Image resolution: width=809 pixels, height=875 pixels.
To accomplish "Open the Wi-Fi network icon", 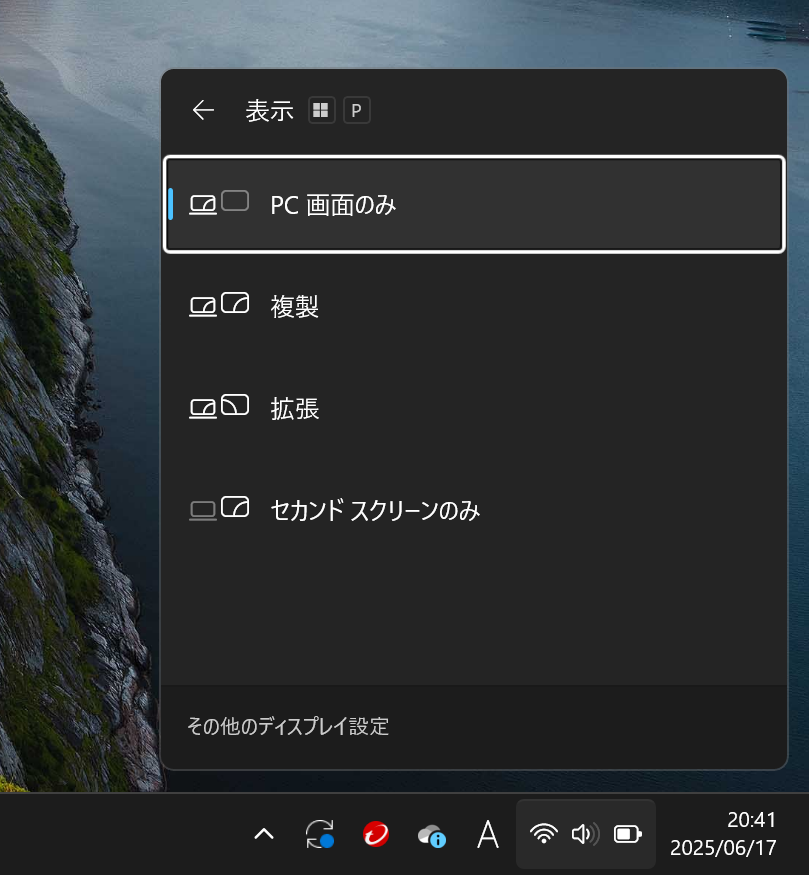I will [x=543, y=834].
